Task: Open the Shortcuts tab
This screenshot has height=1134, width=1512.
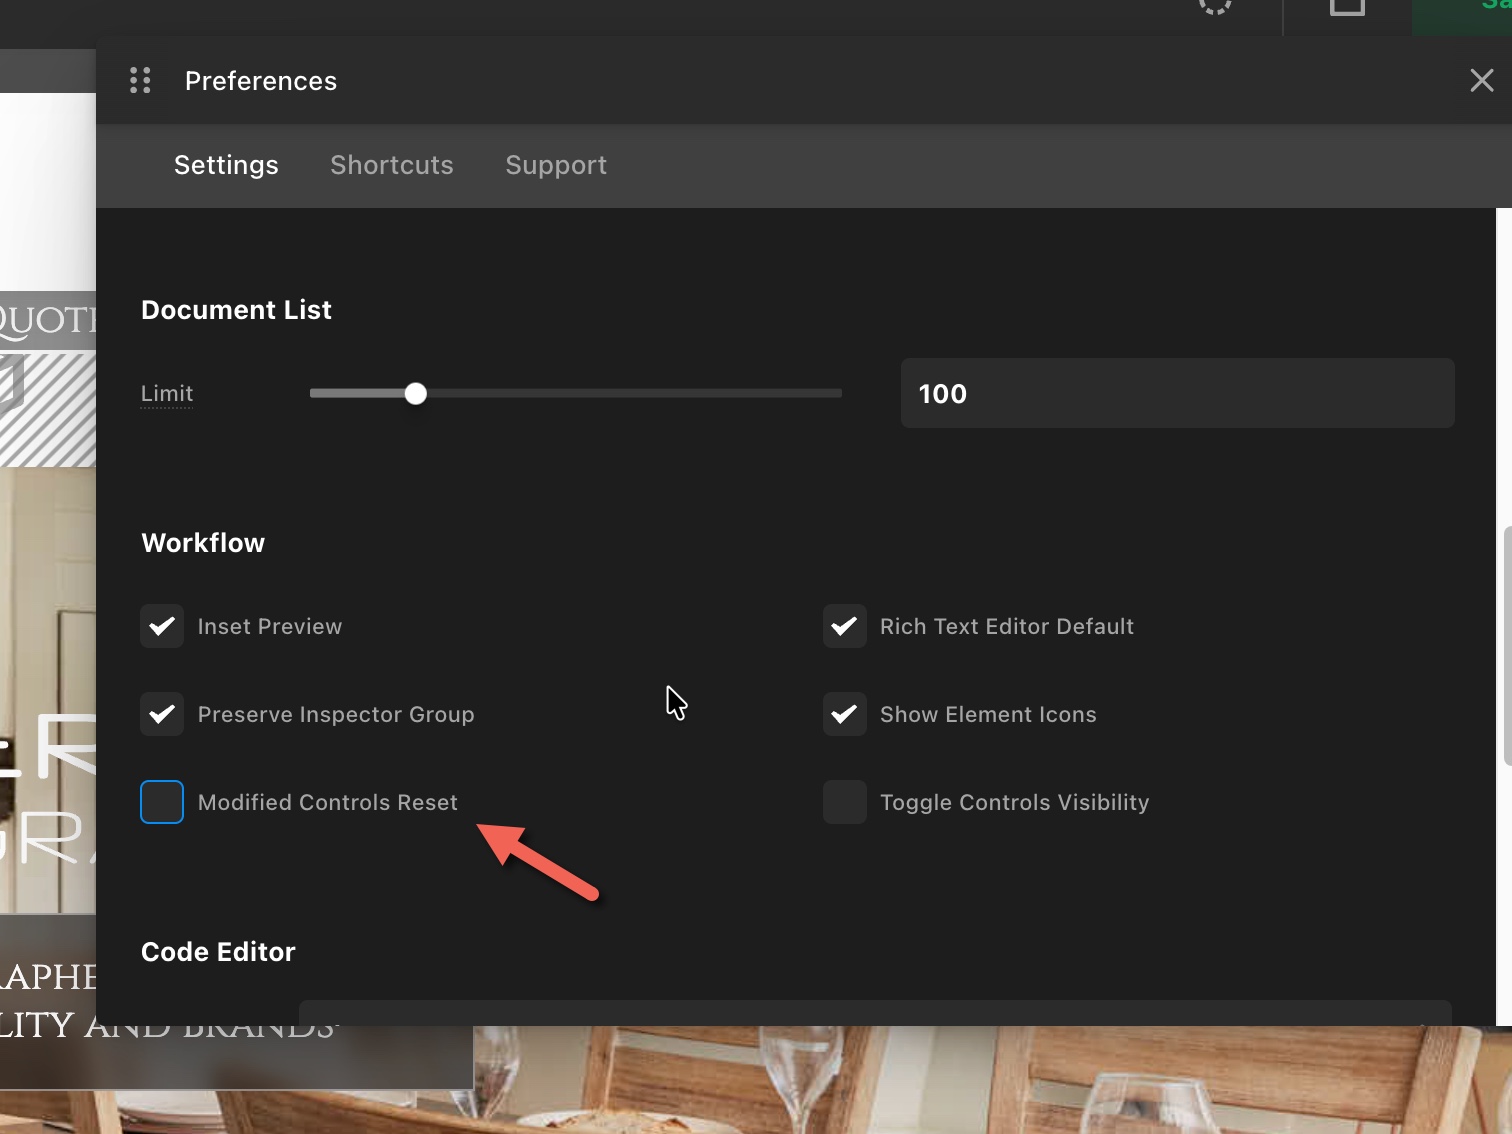Action: 392,165
